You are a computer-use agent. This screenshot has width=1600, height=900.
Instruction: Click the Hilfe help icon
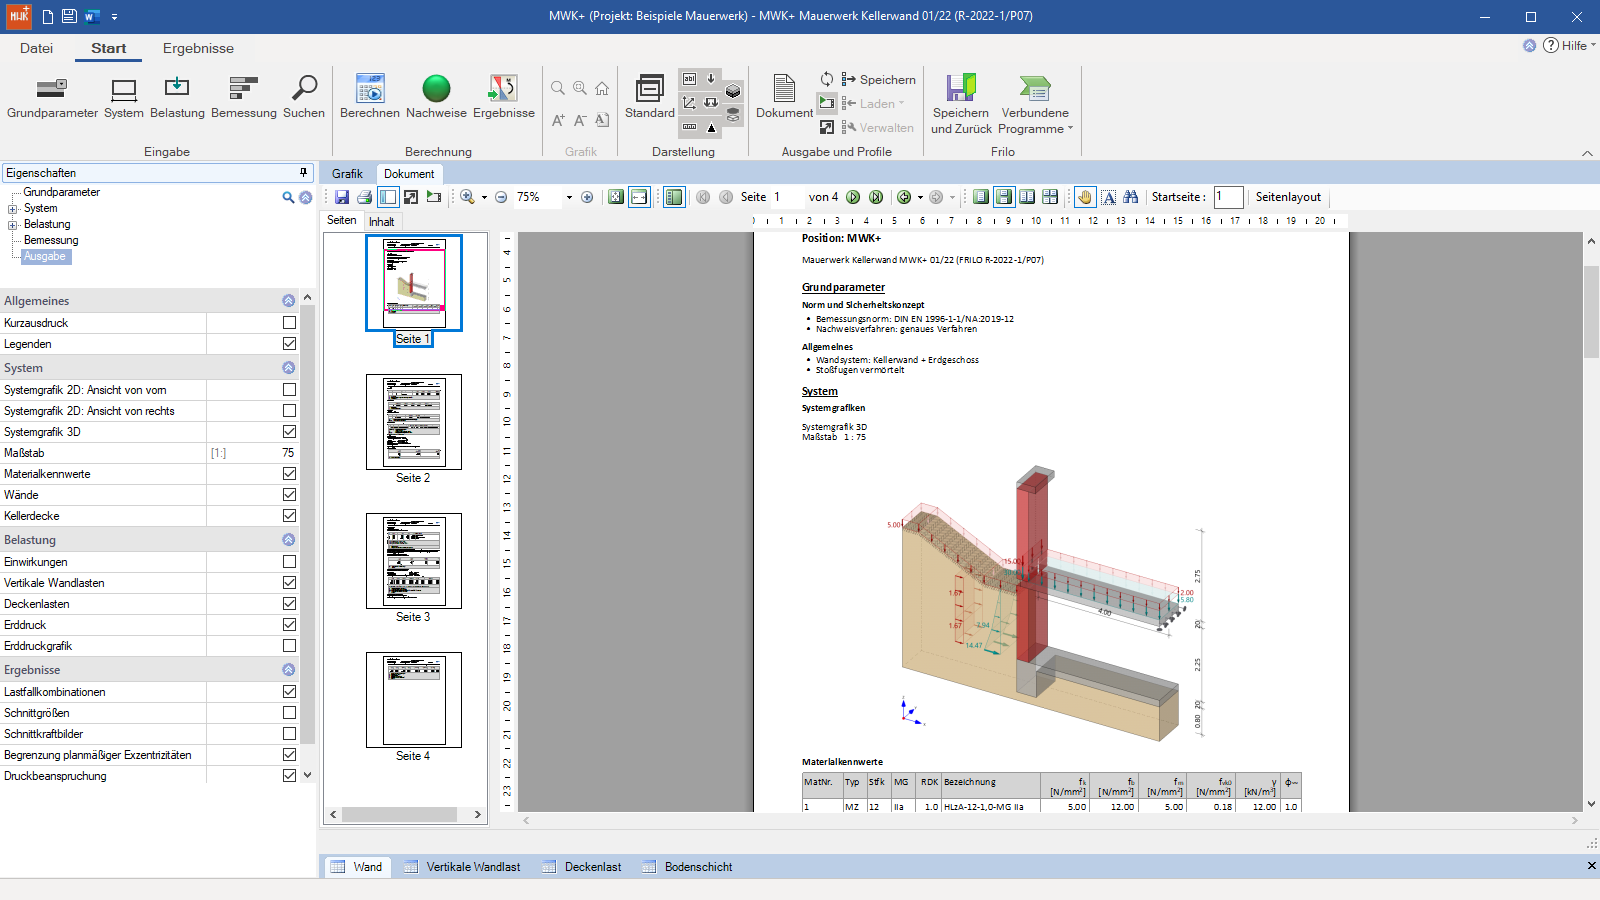(1551, 45)
